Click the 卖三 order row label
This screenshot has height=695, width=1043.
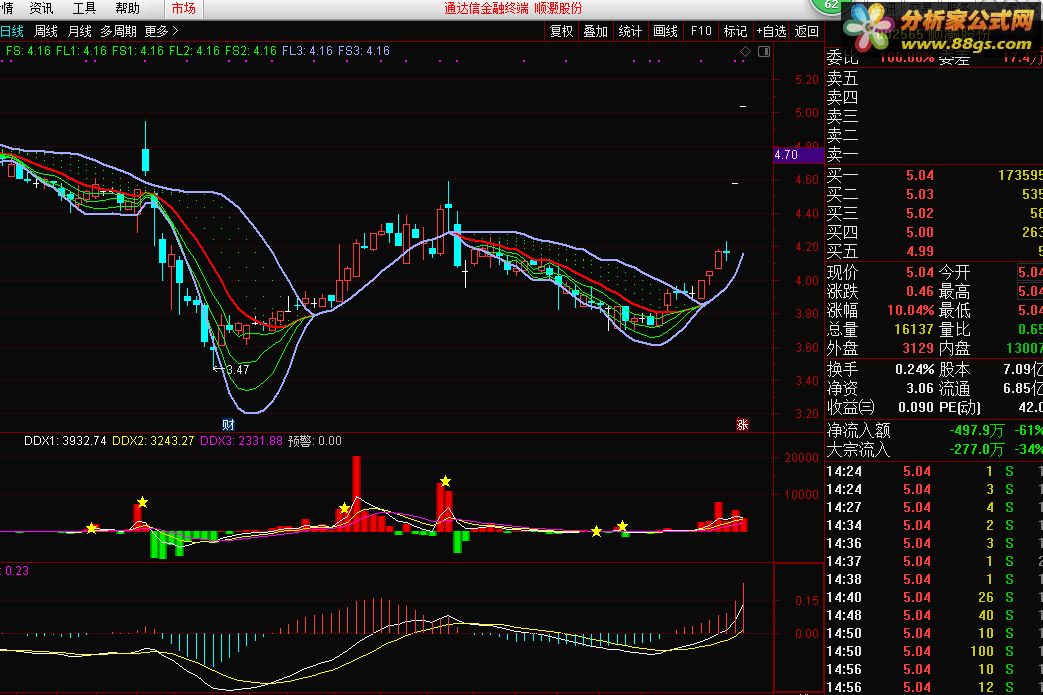pyautogui.click(x=842, y=116)
